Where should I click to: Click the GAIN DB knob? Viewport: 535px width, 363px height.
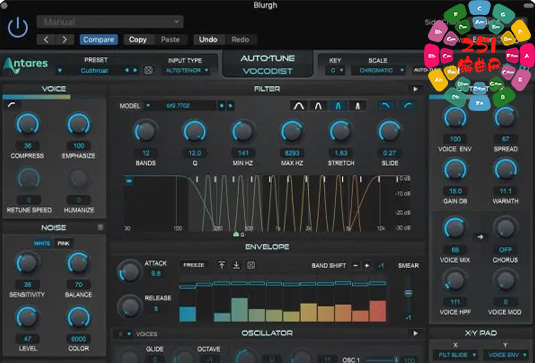pyautogui.click(x=455, y=170)
